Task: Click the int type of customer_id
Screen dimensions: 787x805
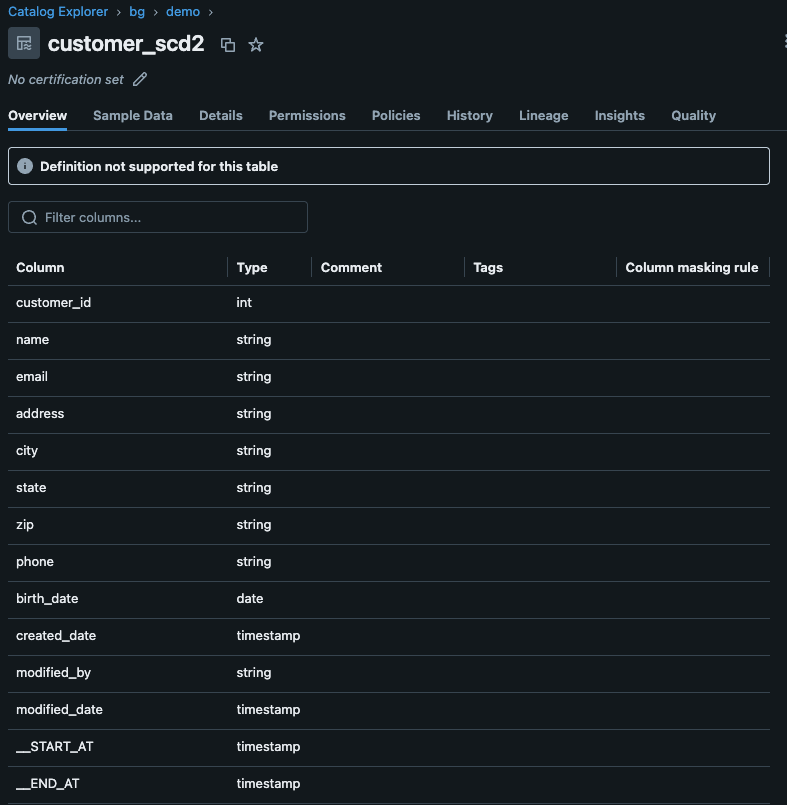Action: [244, 303]
